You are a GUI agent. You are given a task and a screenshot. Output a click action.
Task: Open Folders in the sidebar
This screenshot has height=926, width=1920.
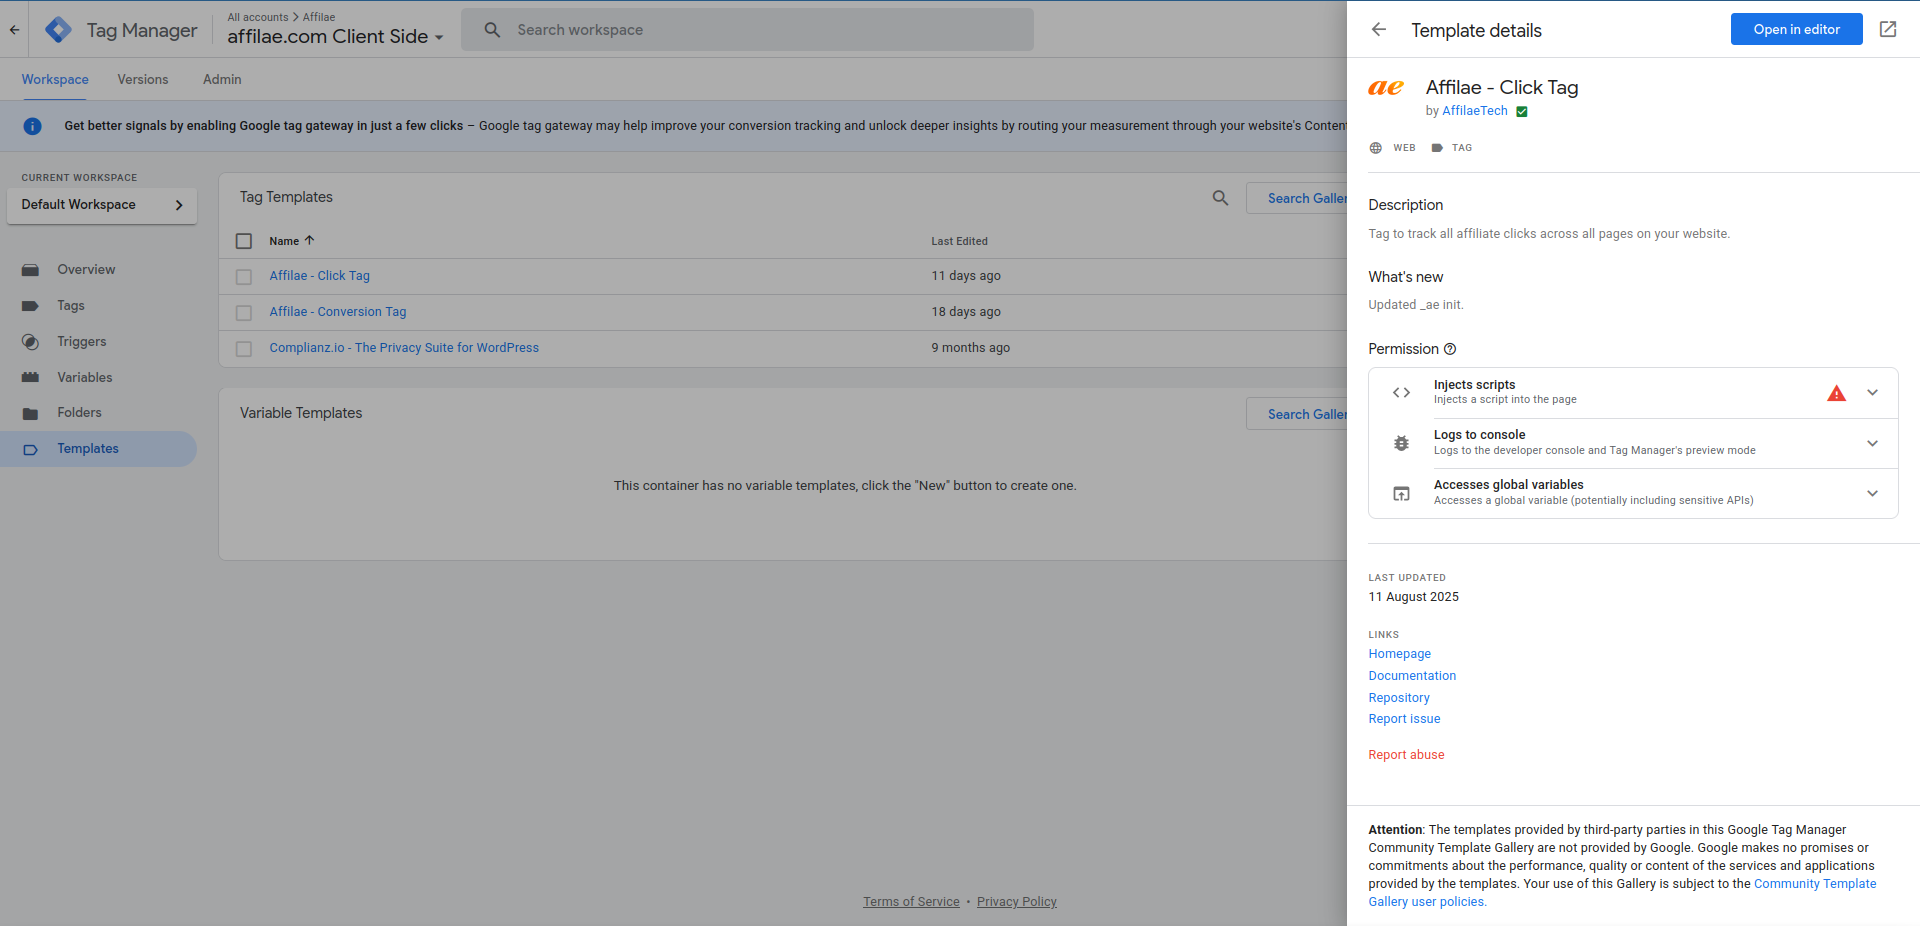point(79,413)
